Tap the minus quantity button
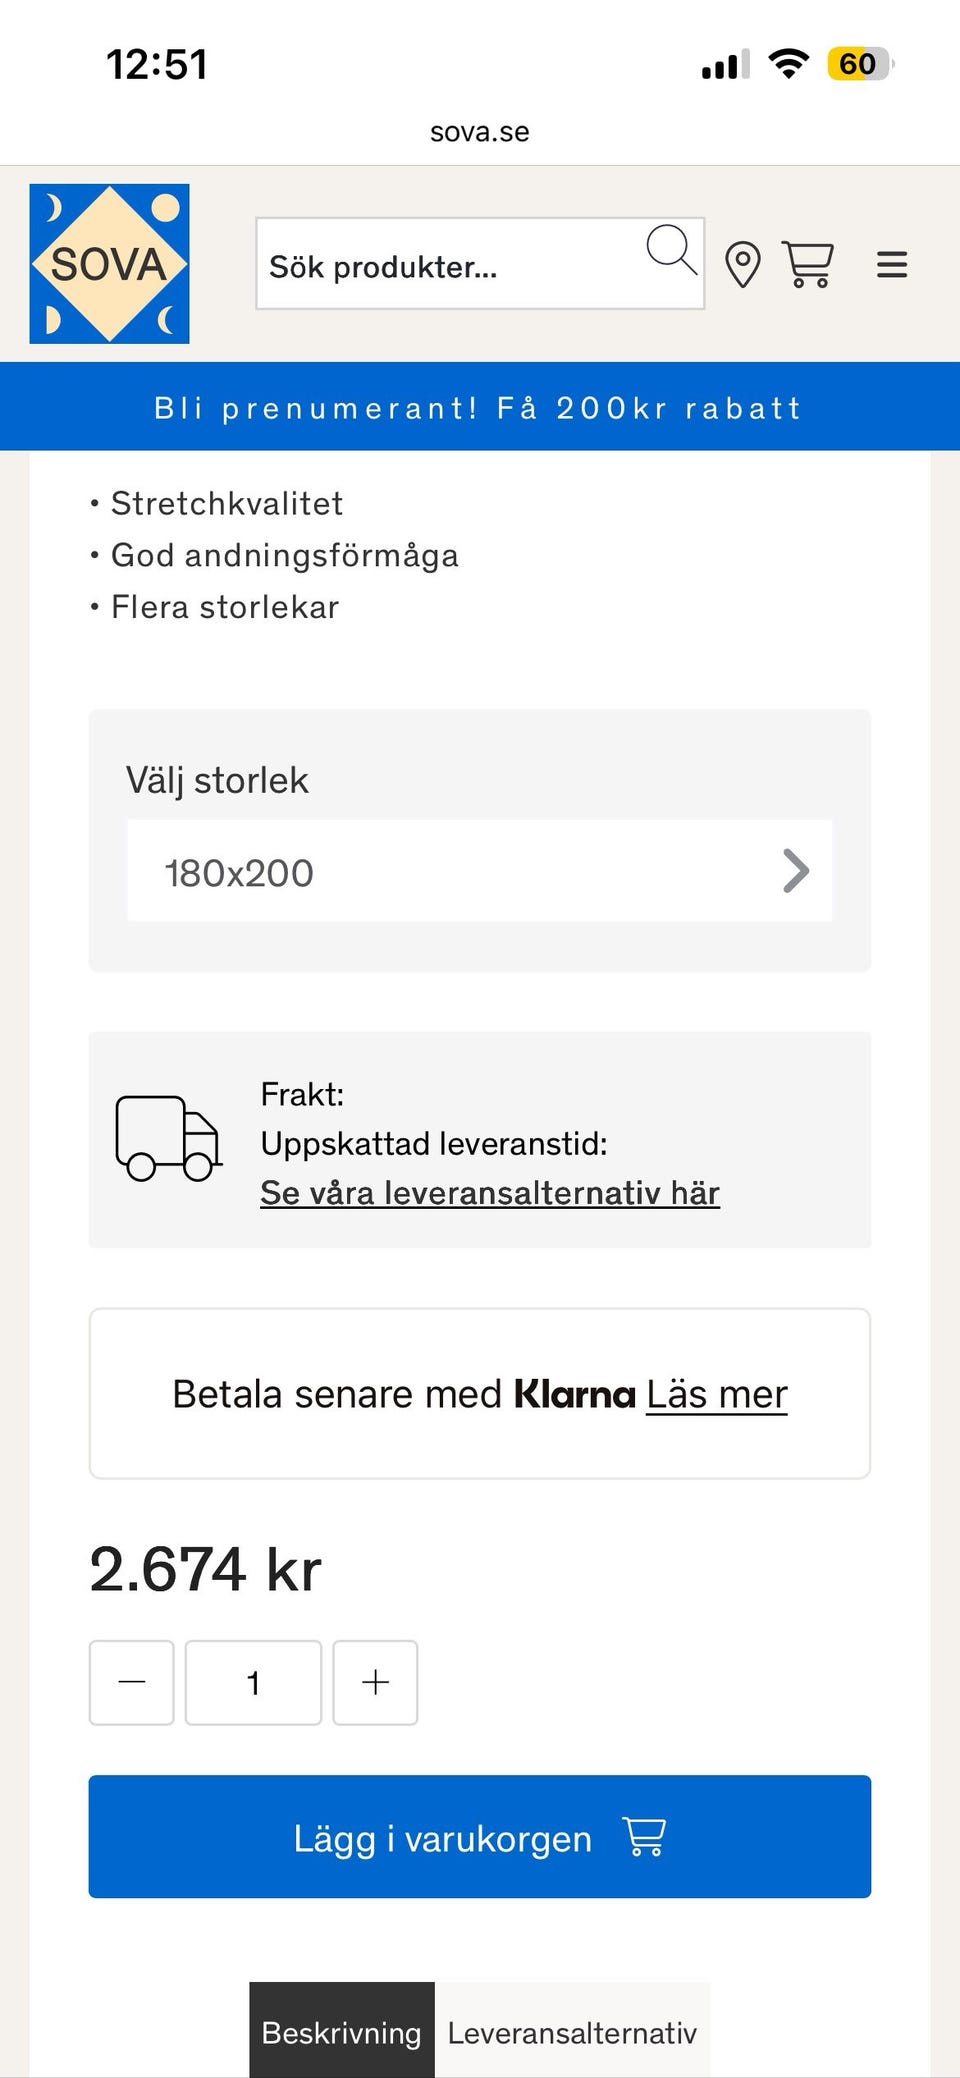Viewport: 960px width, 2078px height. point(131,1683)
